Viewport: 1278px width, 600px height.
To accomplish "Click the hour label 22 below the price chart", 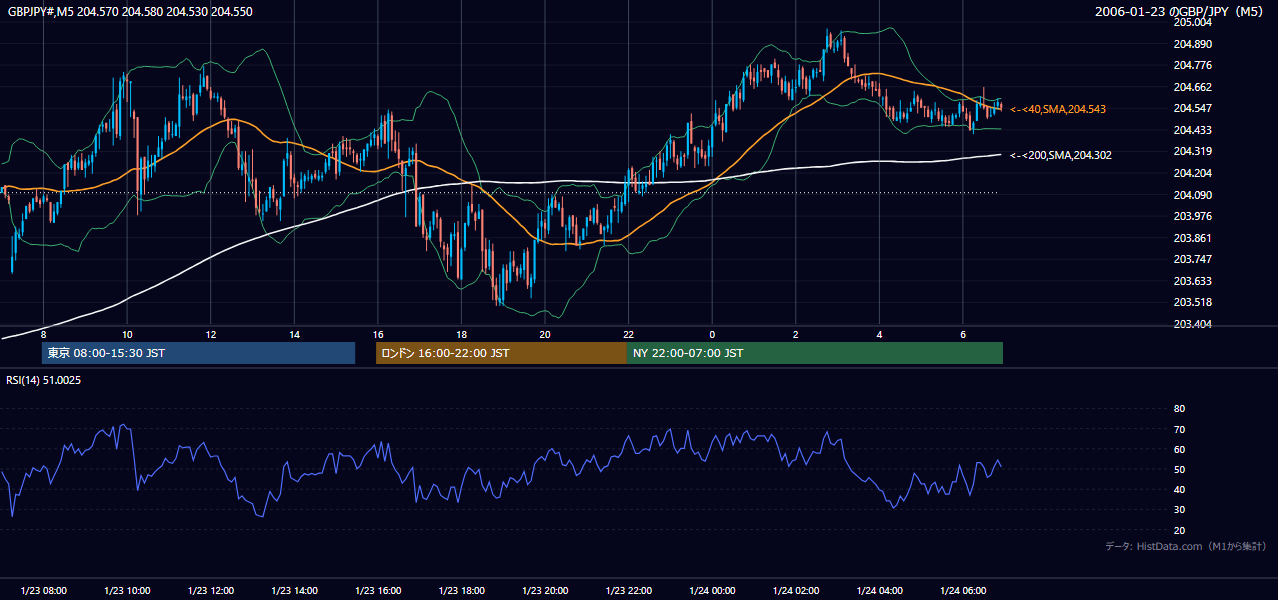I will pyautogui.click(x=628, y=334).
